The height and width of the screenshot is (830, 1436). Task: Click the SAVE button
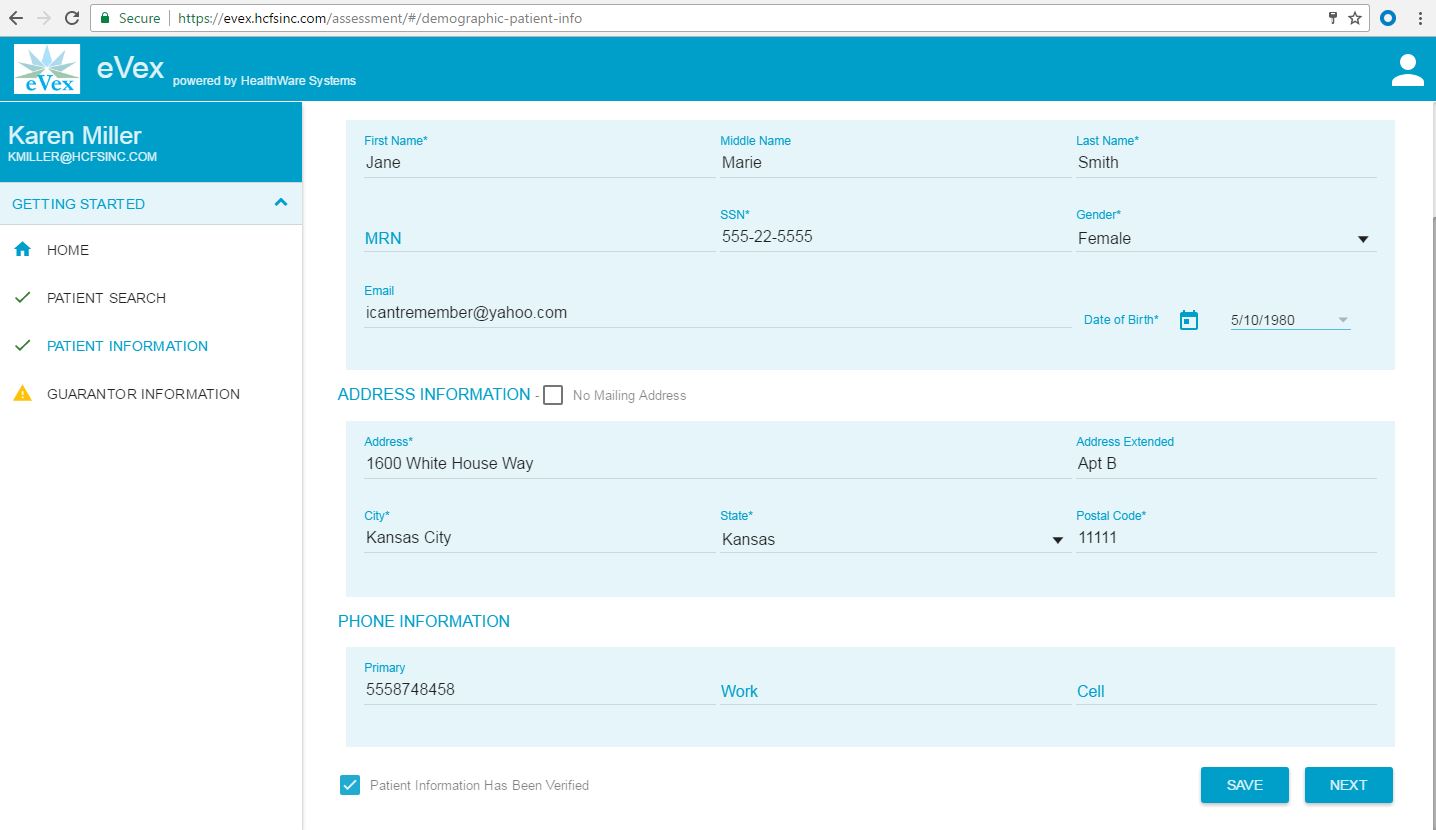pos(1244,785)
